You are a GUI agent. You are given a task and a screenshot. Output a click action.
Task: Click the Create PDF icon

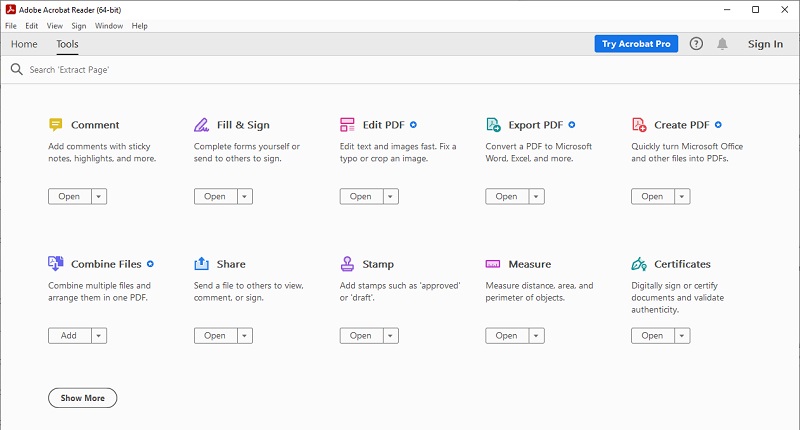click(x=639, y=124)
